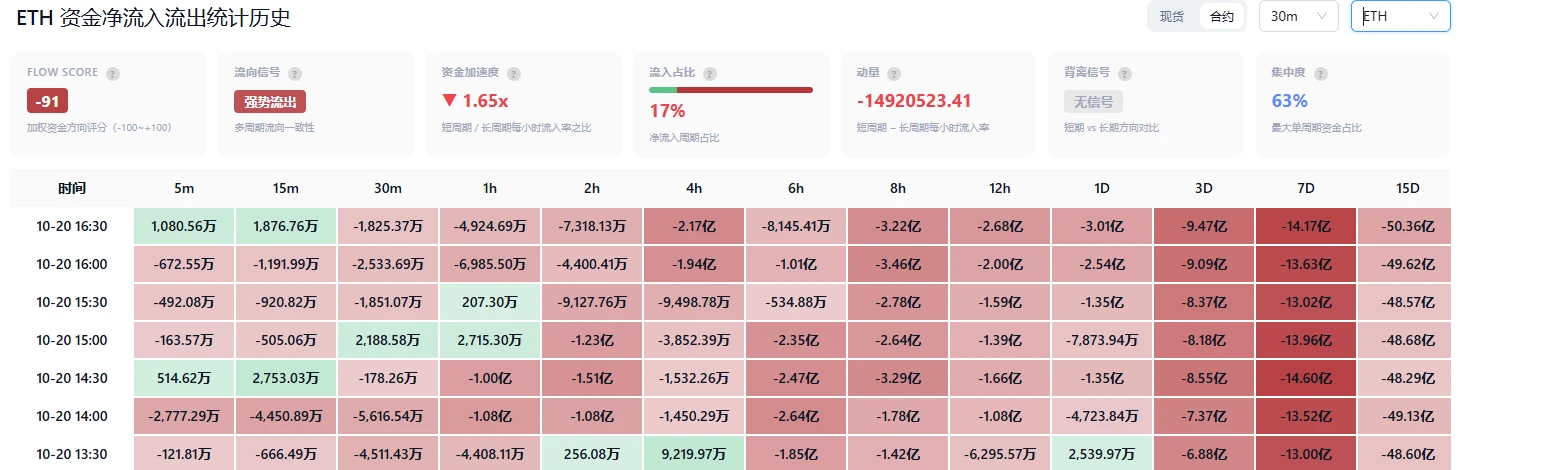Image resolution: width=1542 pixels, height=470 pixels.
Task: Click the 10-20 15:30 time row label
Action: [72, 302]
